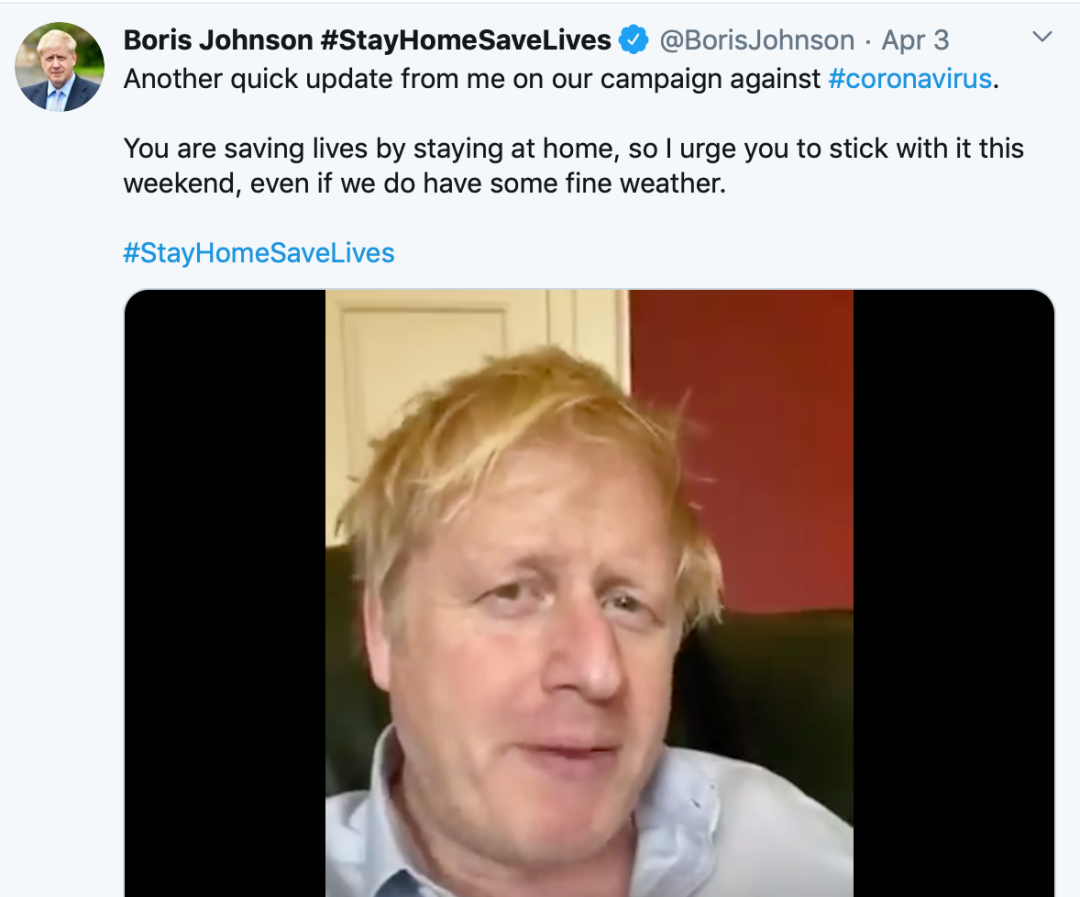Open the round profile avatar photo
Viewport: 1080px width, 897px height.
[60, 67]
